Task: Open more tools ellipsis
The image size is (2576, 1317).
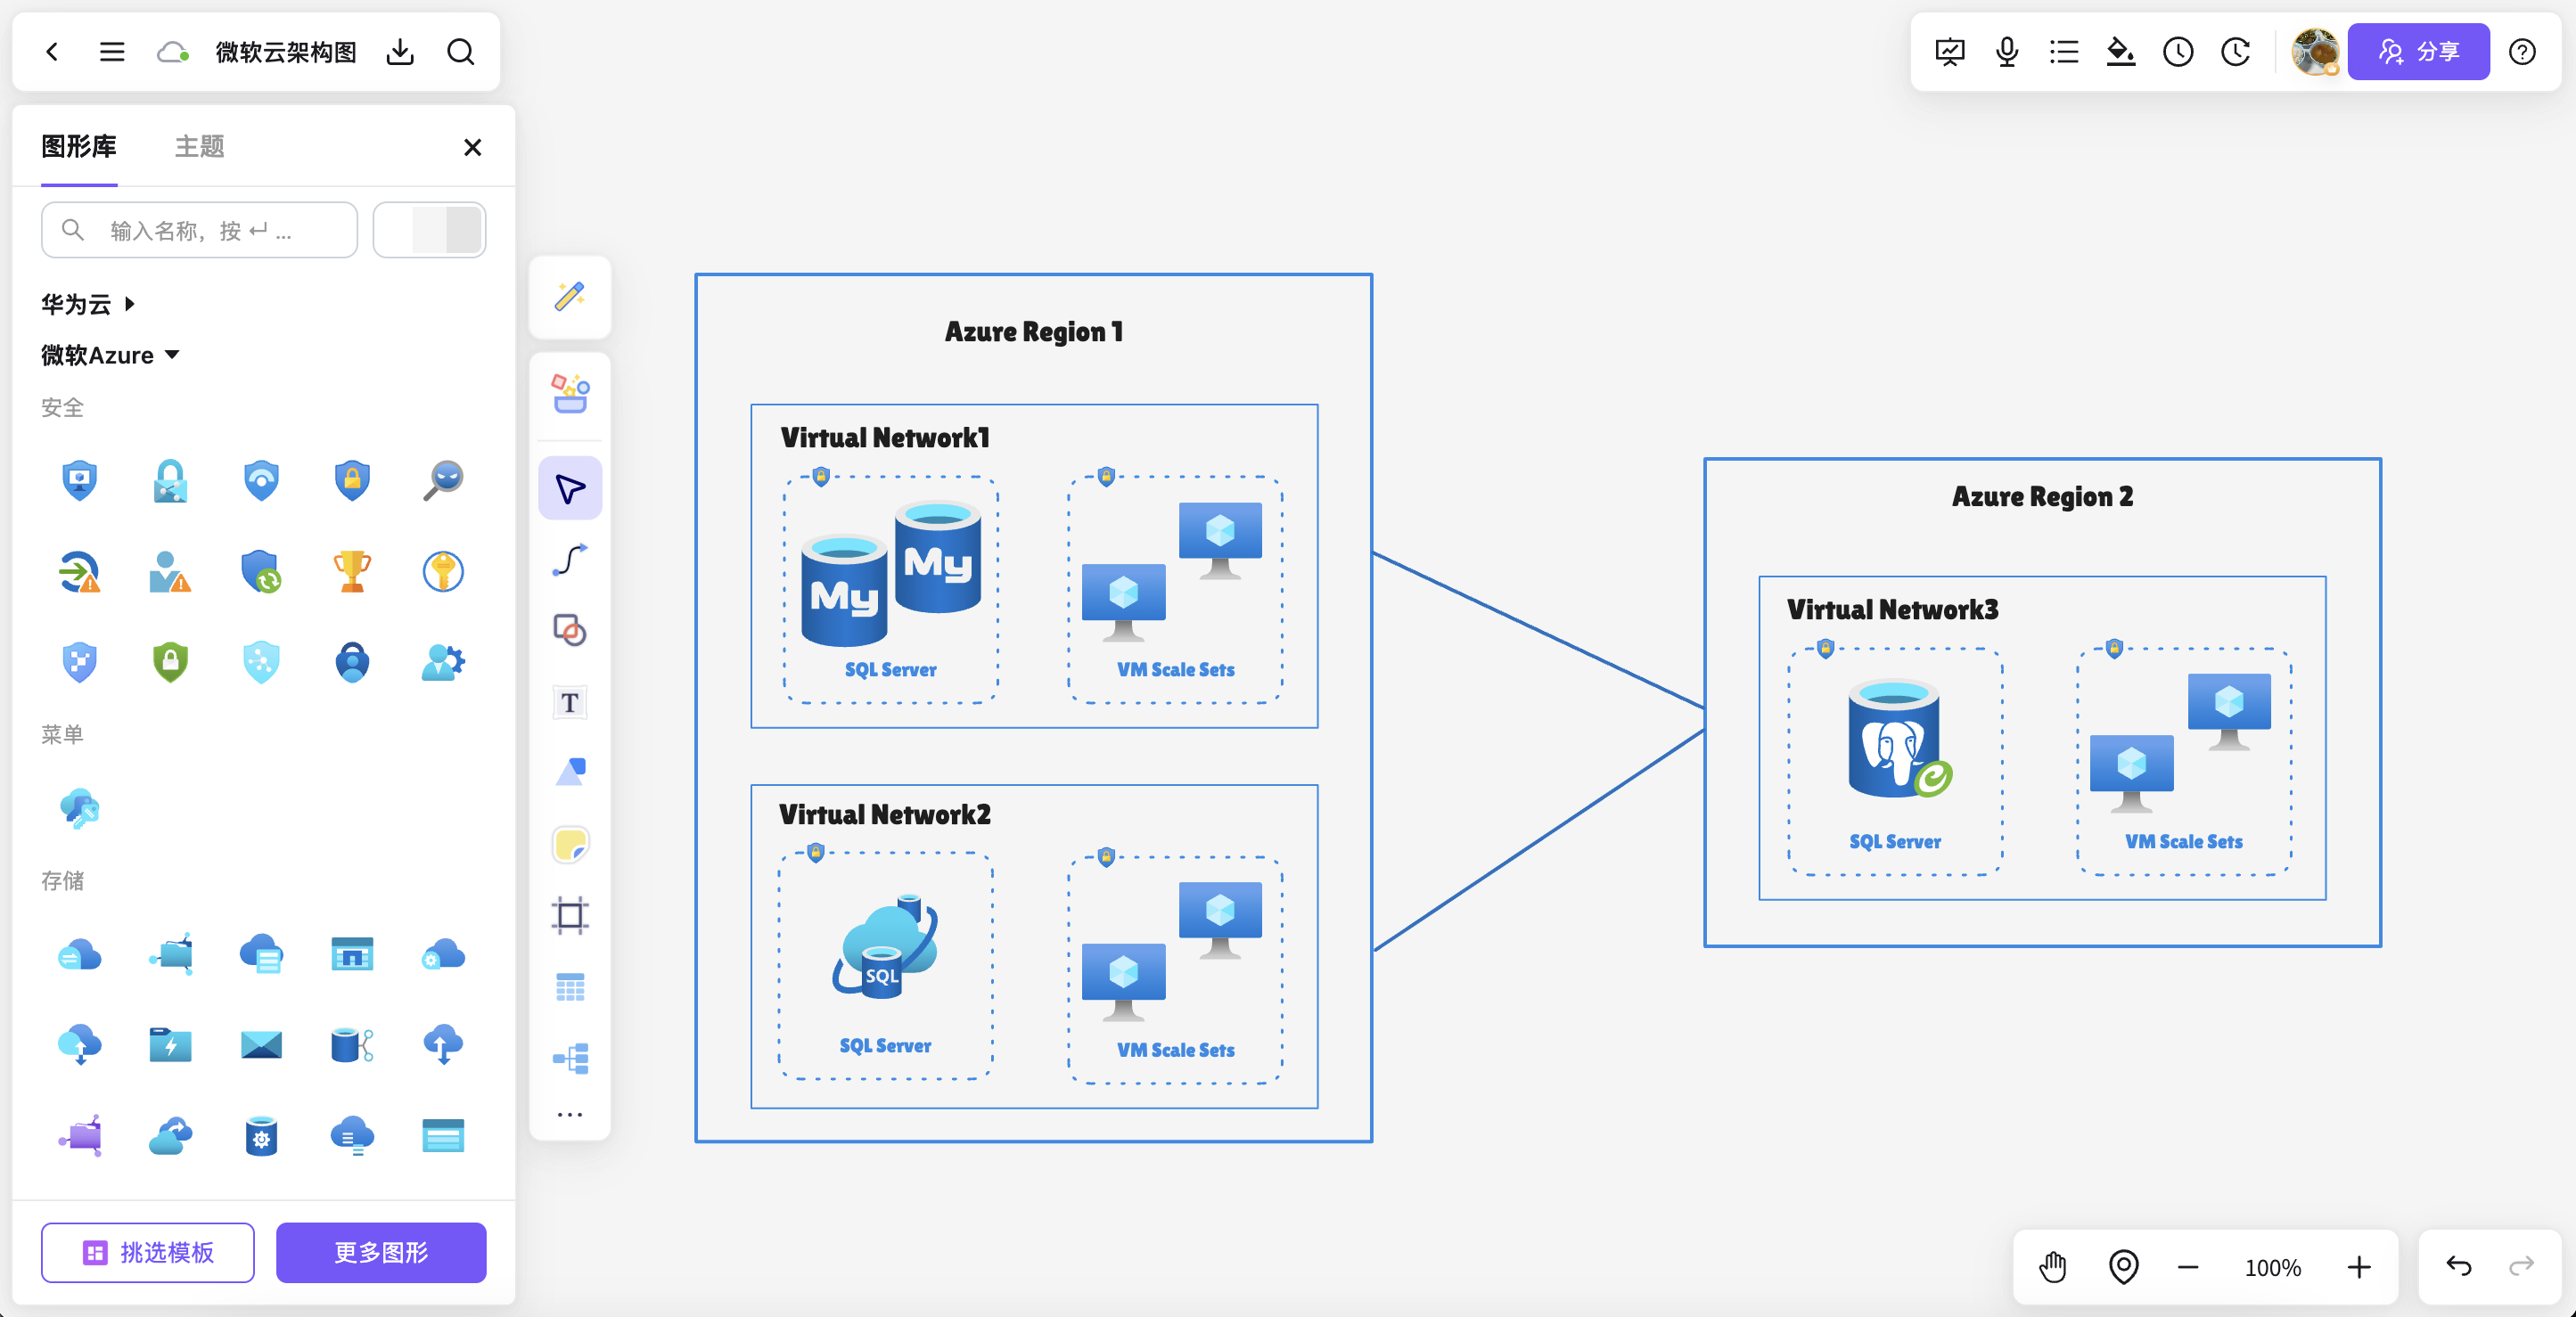Action: (x=570, y=1114)
